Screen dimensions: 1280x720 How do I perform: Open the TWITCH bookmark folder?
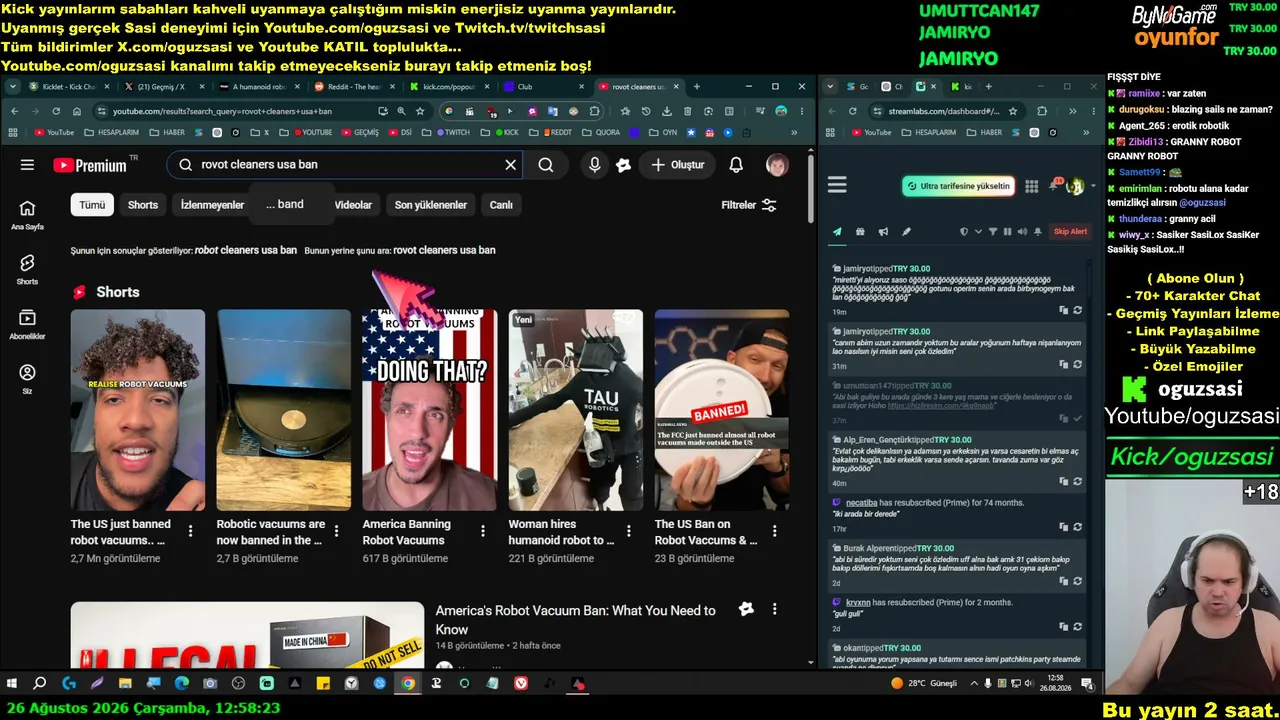451,132
